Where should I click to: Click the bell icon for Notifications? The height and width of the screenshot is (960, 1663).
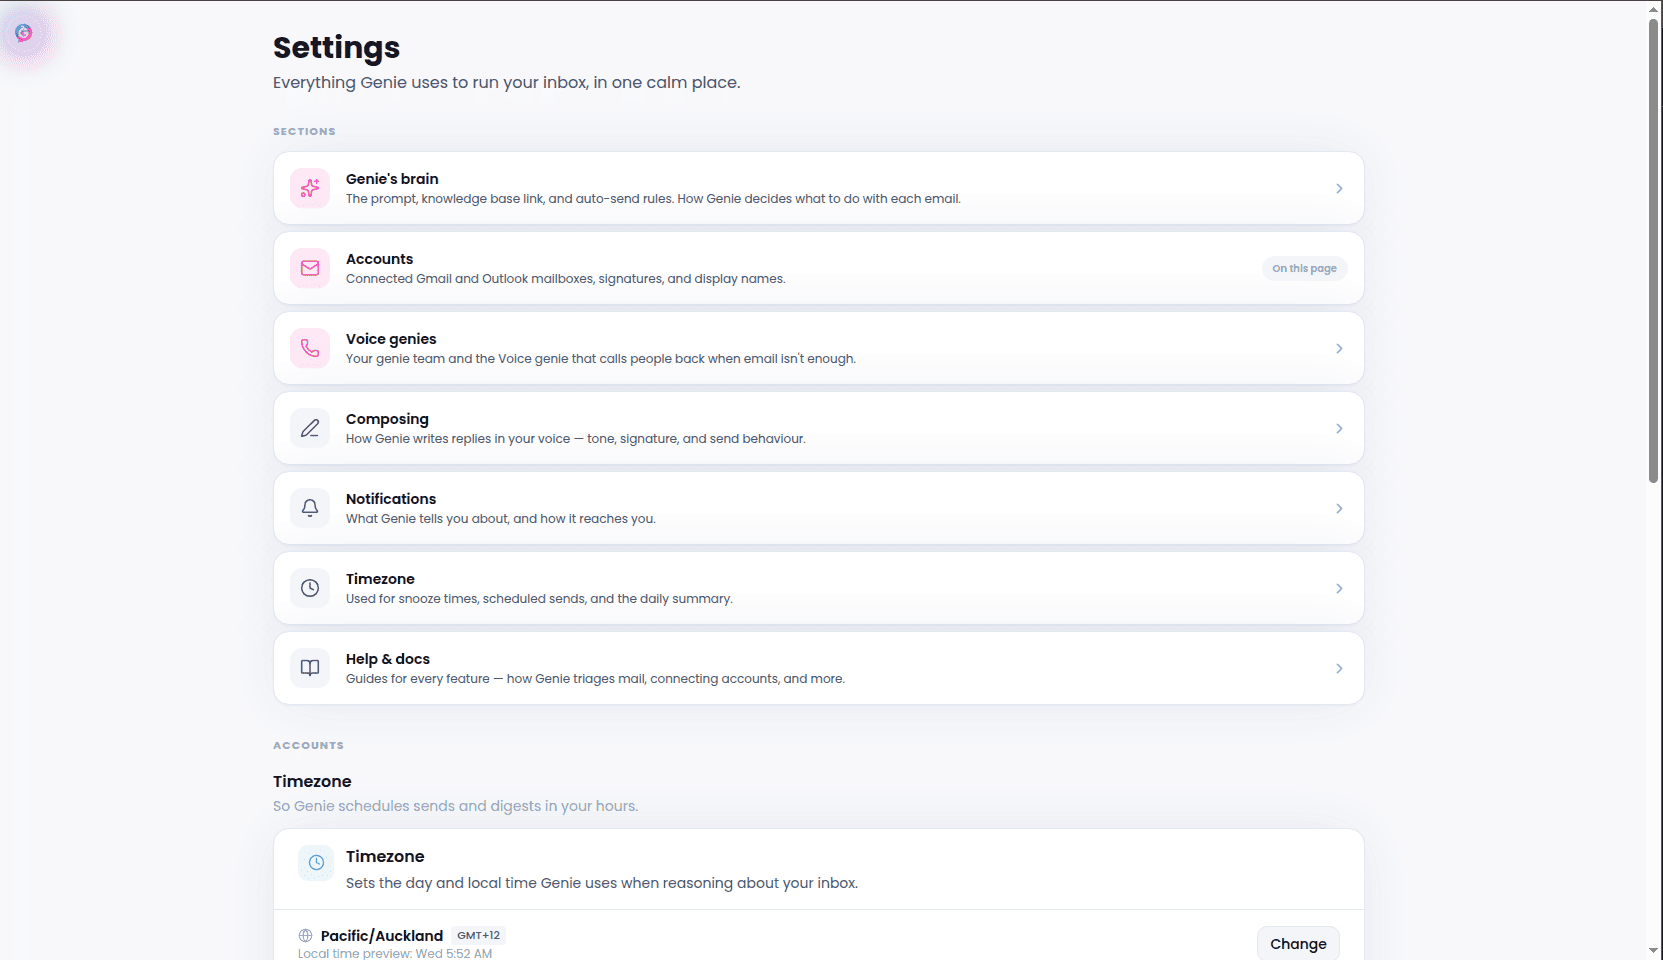pyautogui.click(x=310, y=508)
